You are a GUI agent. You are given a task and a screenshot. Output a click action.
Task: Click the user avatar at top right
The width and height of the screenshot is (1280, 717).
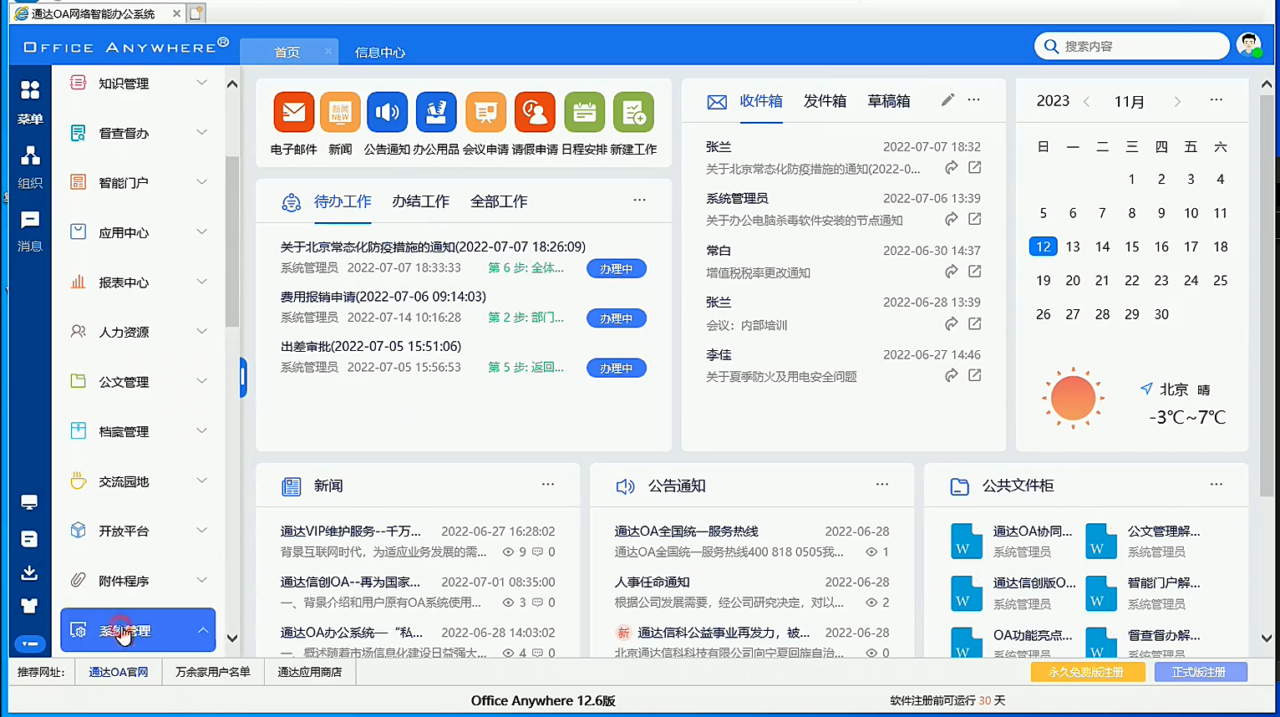point(1248,45)
